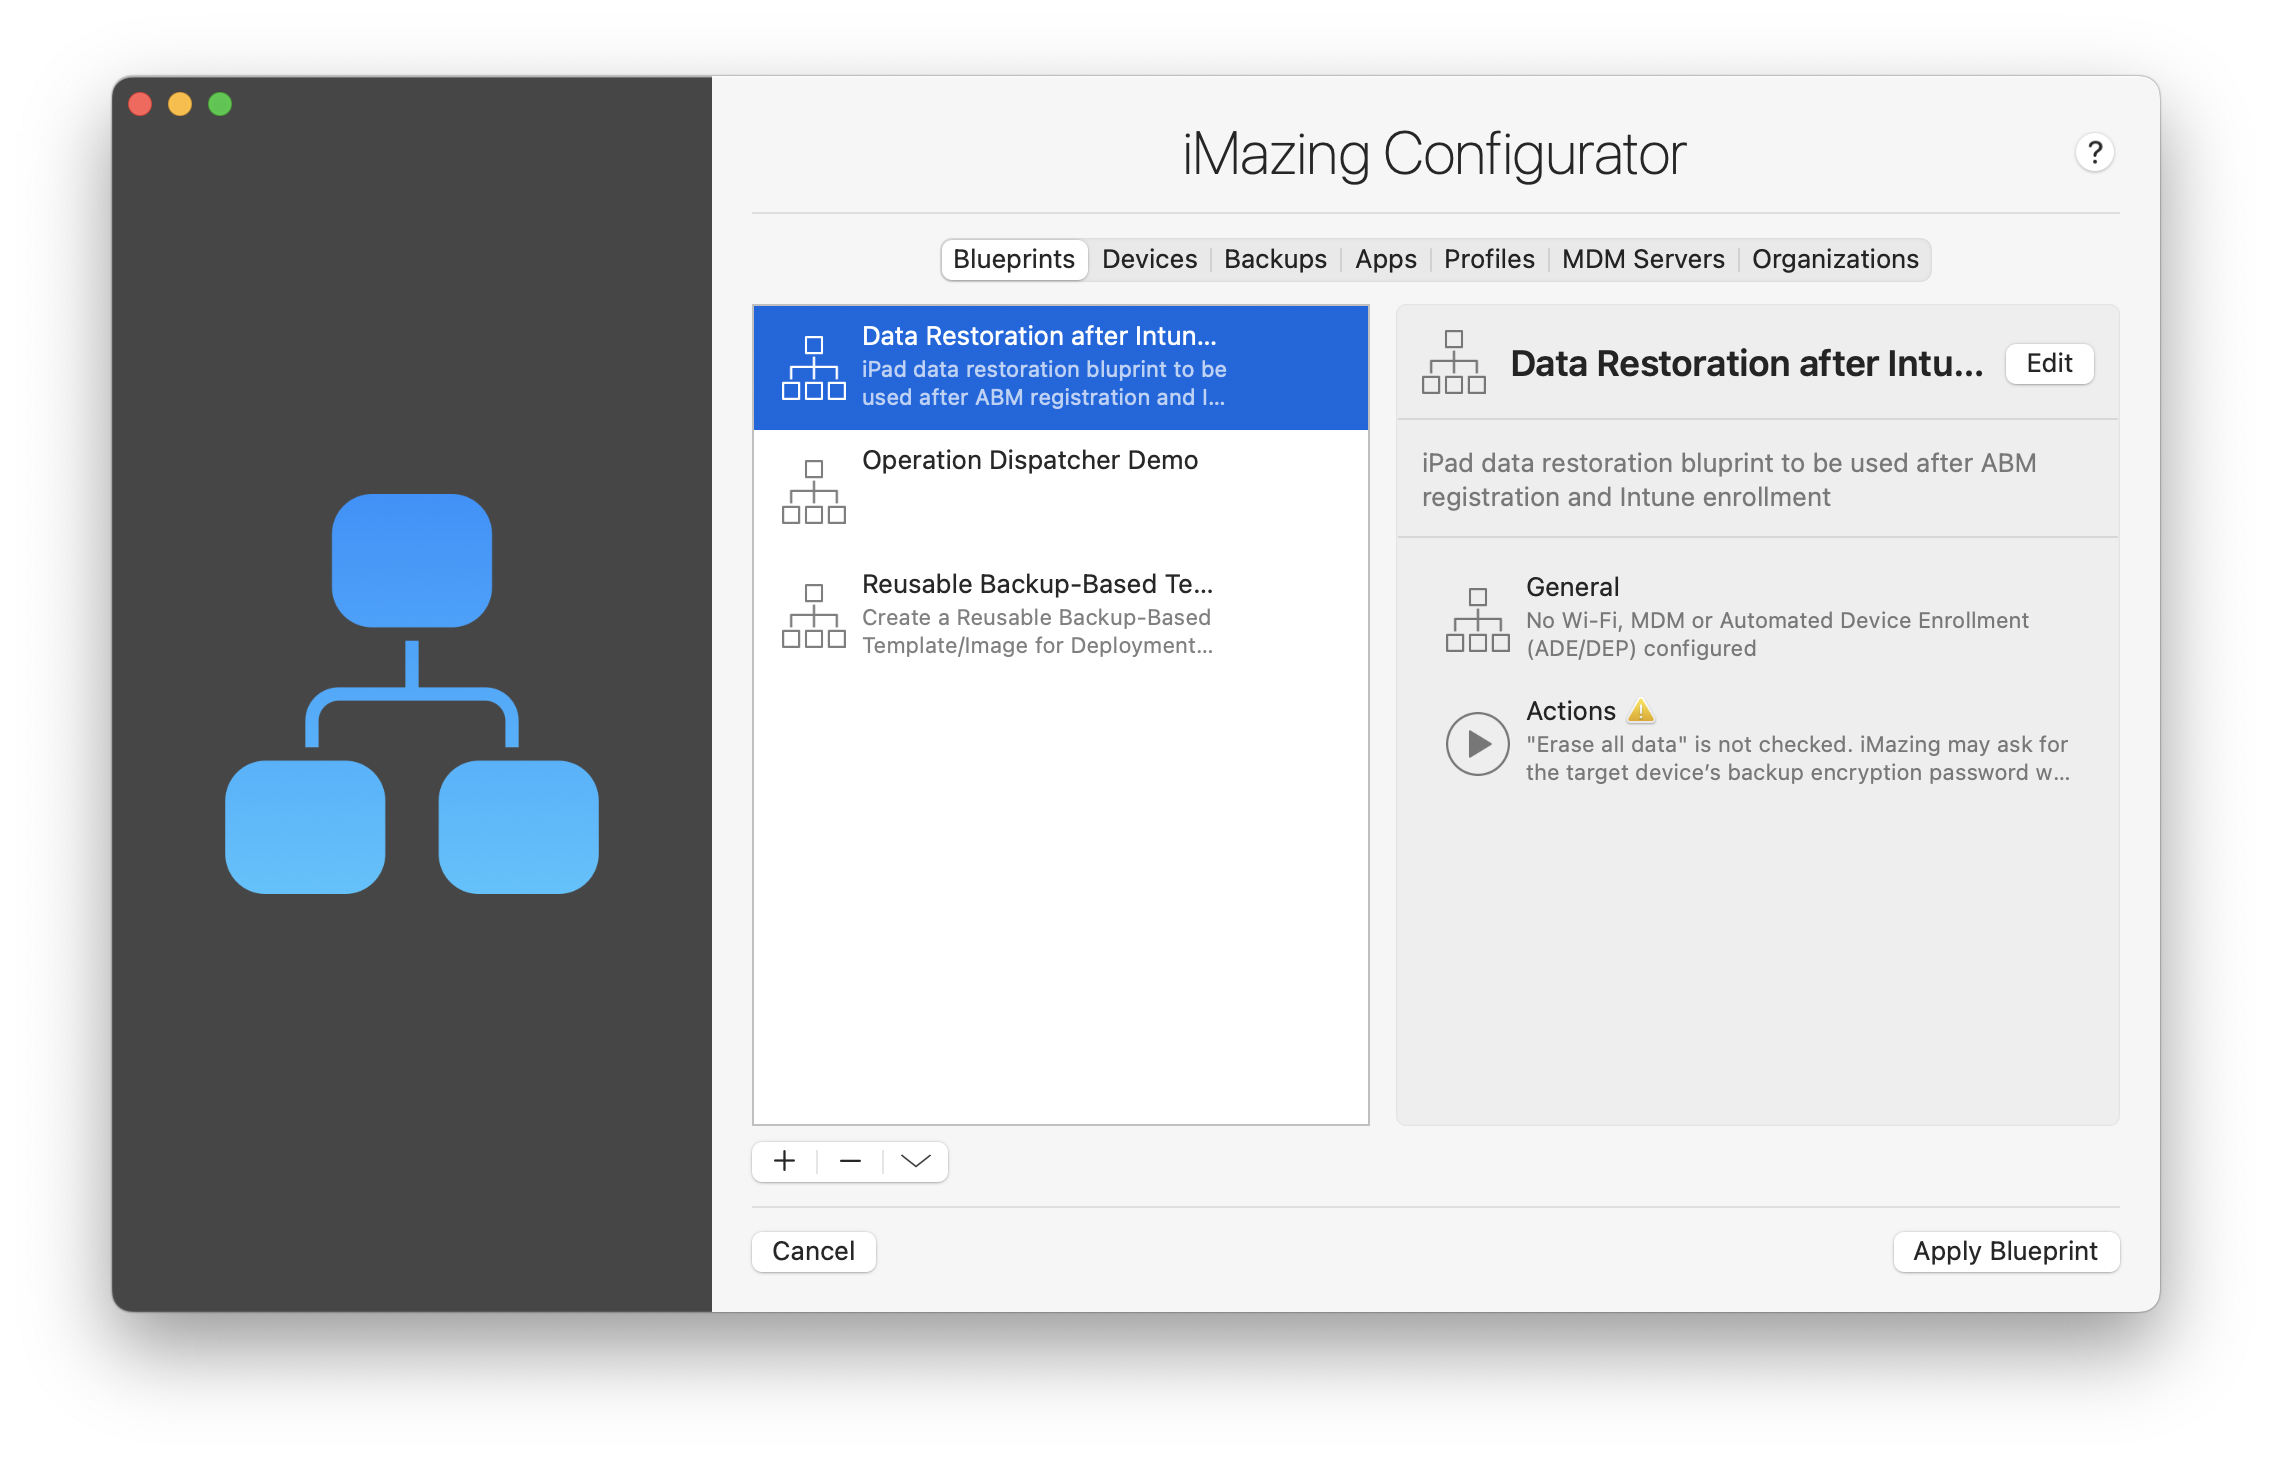Remove selected blueprint with minus button
Screen dimensions: 2272x1460
[x=850, y=1161]
